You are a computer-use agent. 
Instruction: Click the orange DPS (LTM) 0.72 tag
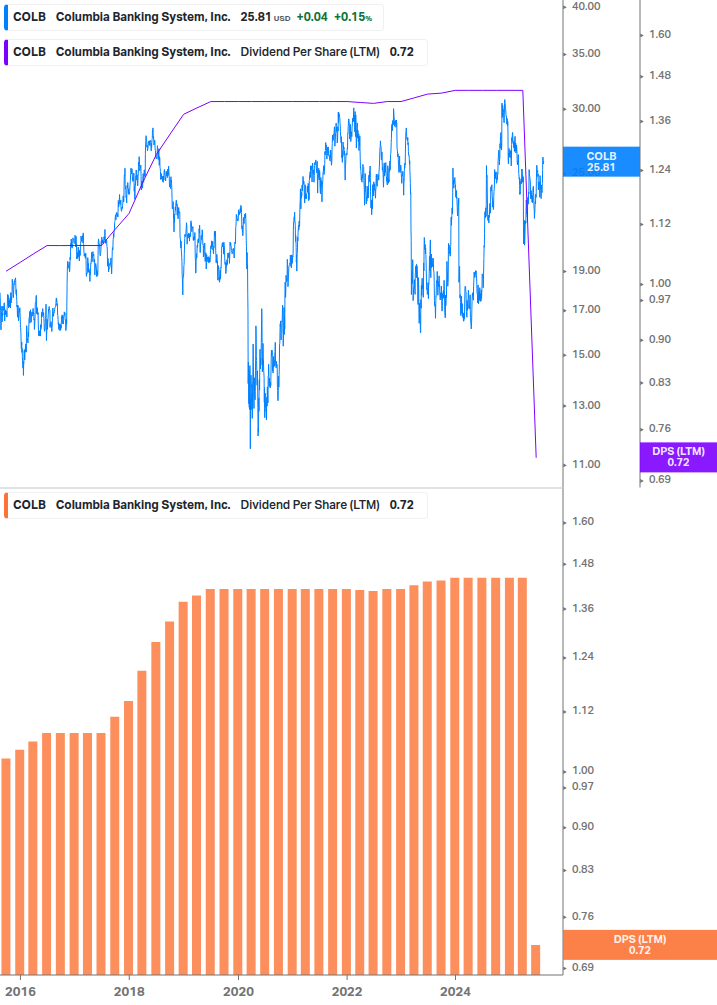click(639, 945)
